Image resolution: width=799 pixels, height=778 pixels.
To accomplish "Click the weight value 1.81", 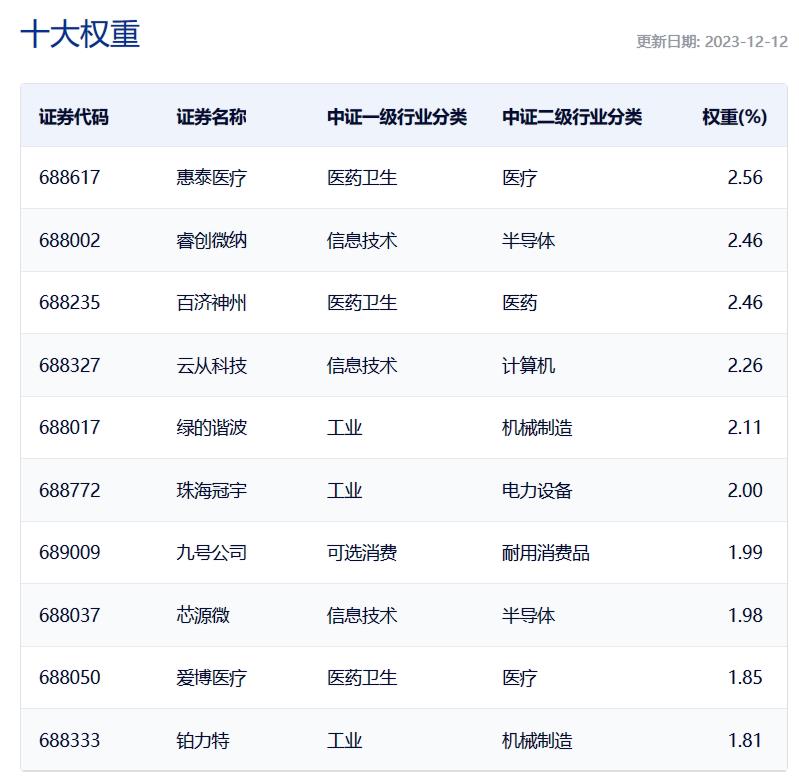I will [745, 740].
